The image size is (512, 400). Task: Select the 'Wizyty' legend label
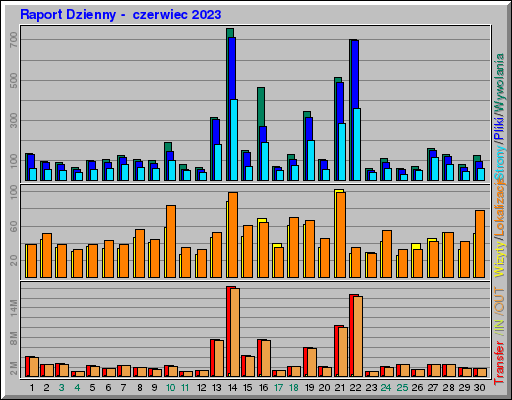click(500, 259)
